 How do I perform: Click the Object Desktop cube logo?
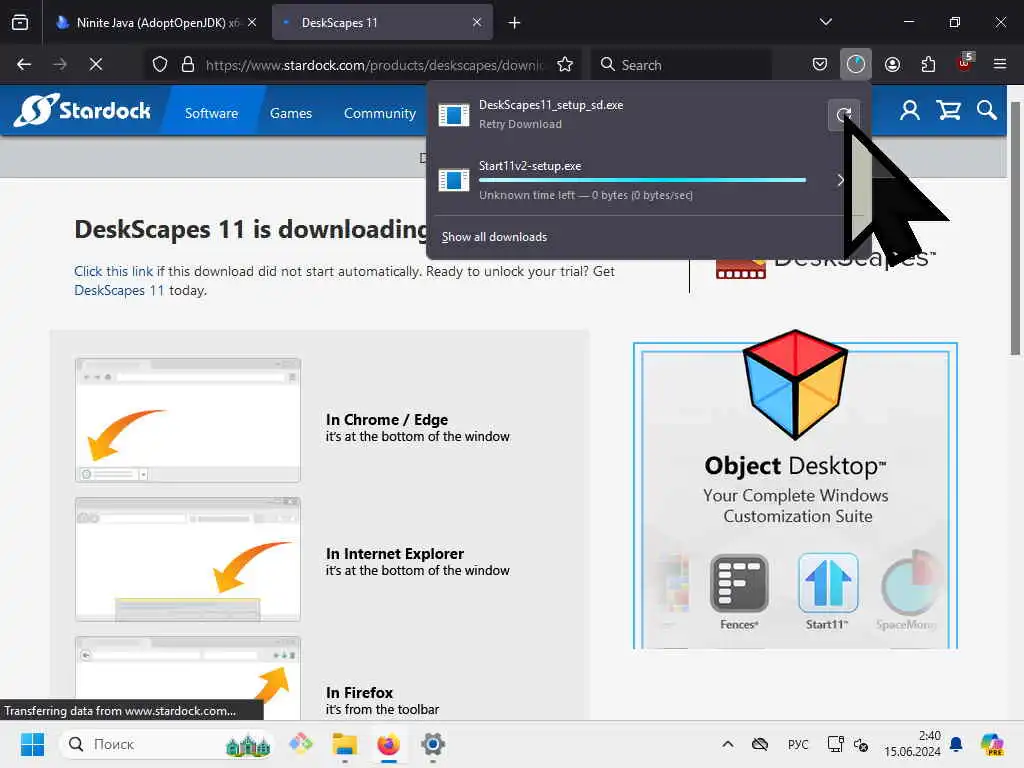795,384
